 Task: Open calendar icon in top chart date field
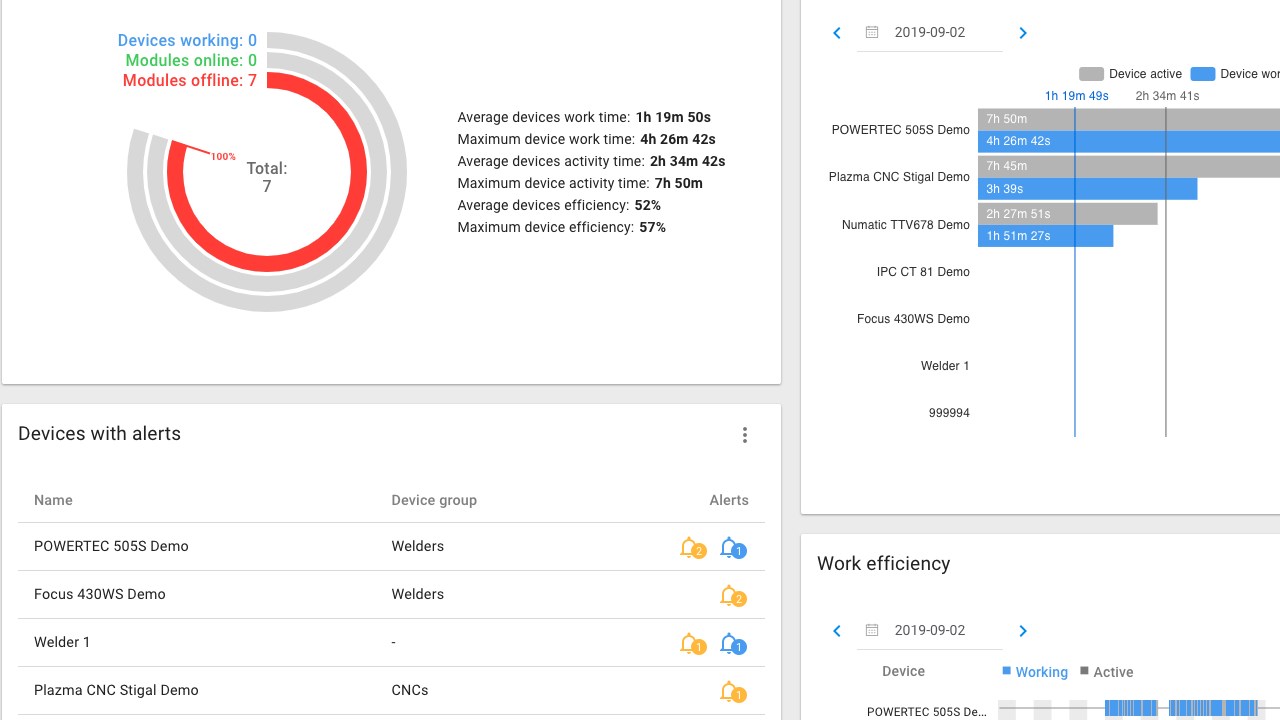pyautogui.click(x=872, y=32)
